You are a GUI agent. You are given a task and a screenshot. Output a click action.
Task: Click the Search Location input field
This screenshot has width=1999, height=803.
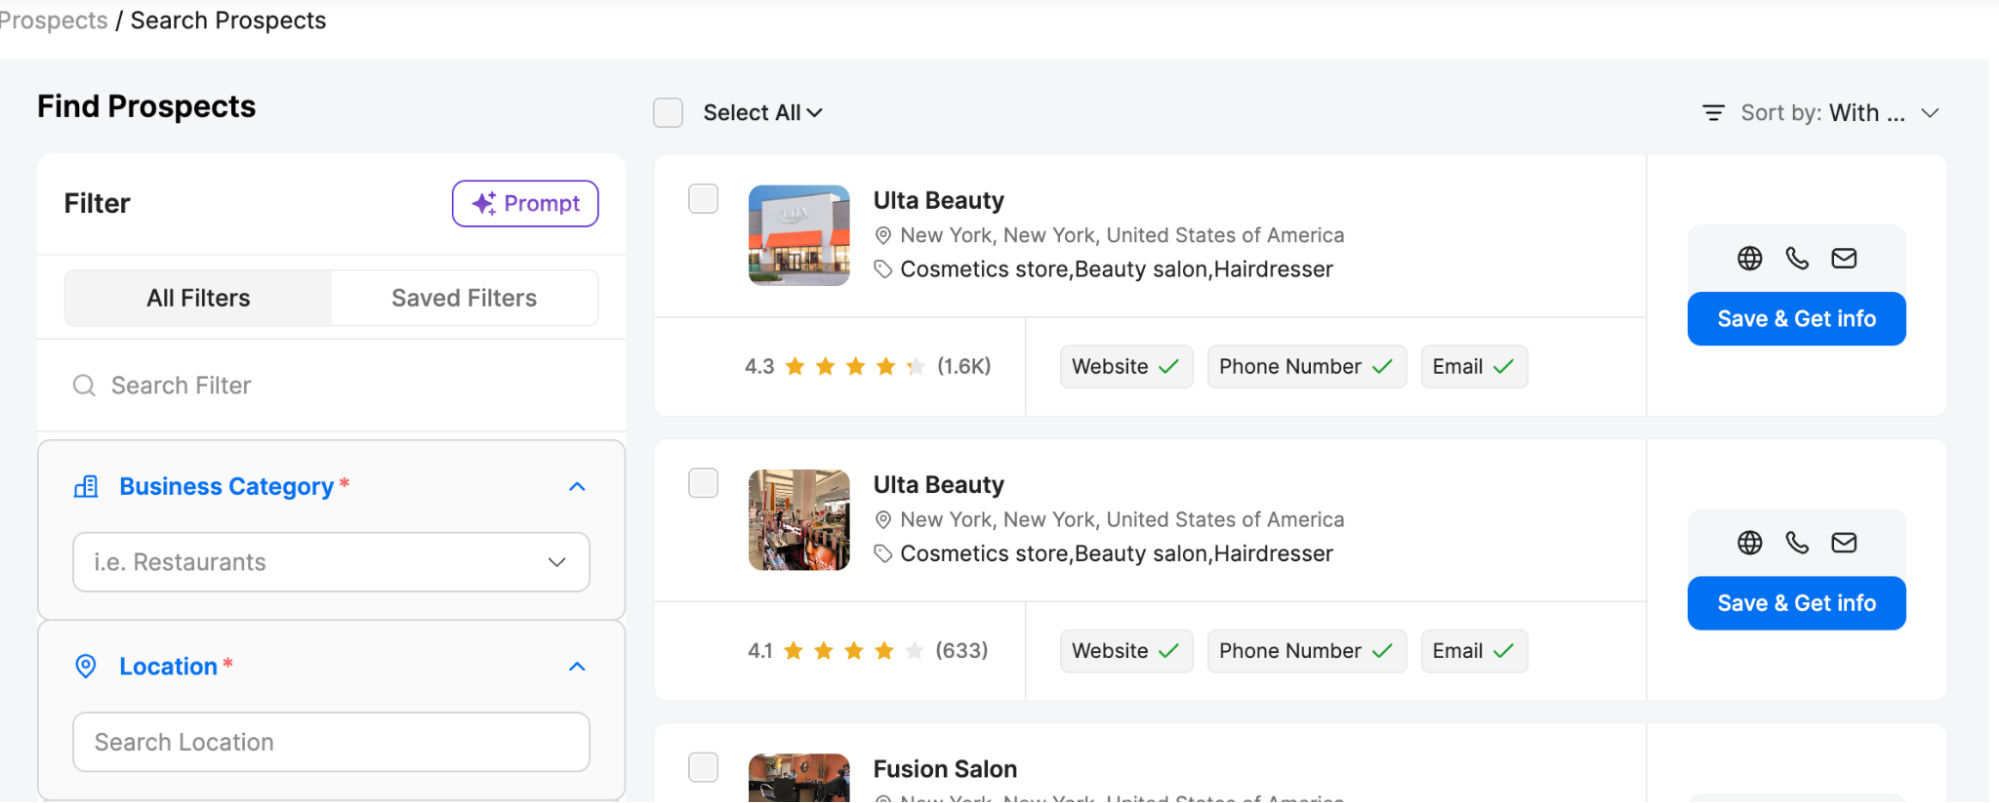331,742
